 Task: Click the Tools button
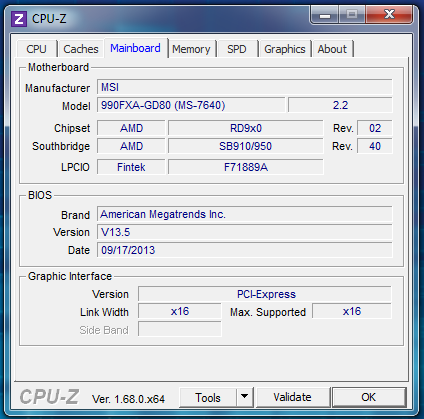click(208, 397)
